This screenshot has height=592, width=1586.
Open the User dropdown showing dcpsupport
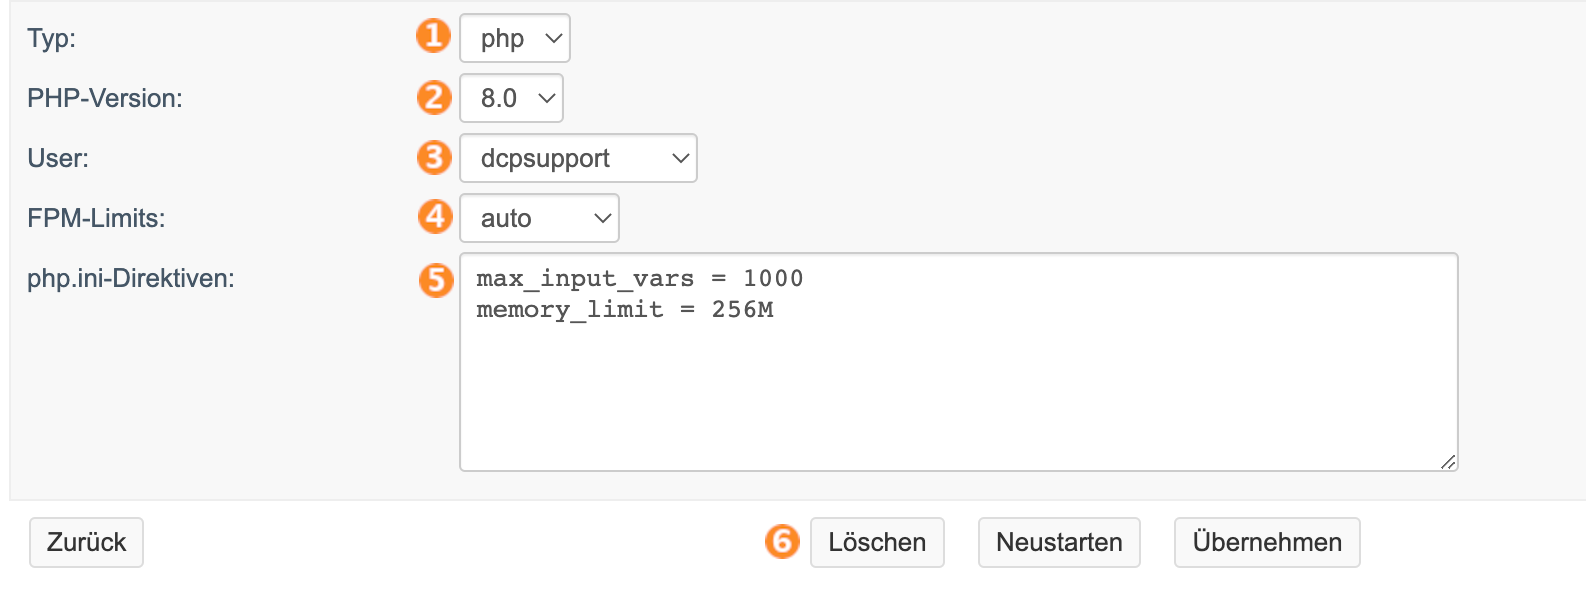point(578,158)
